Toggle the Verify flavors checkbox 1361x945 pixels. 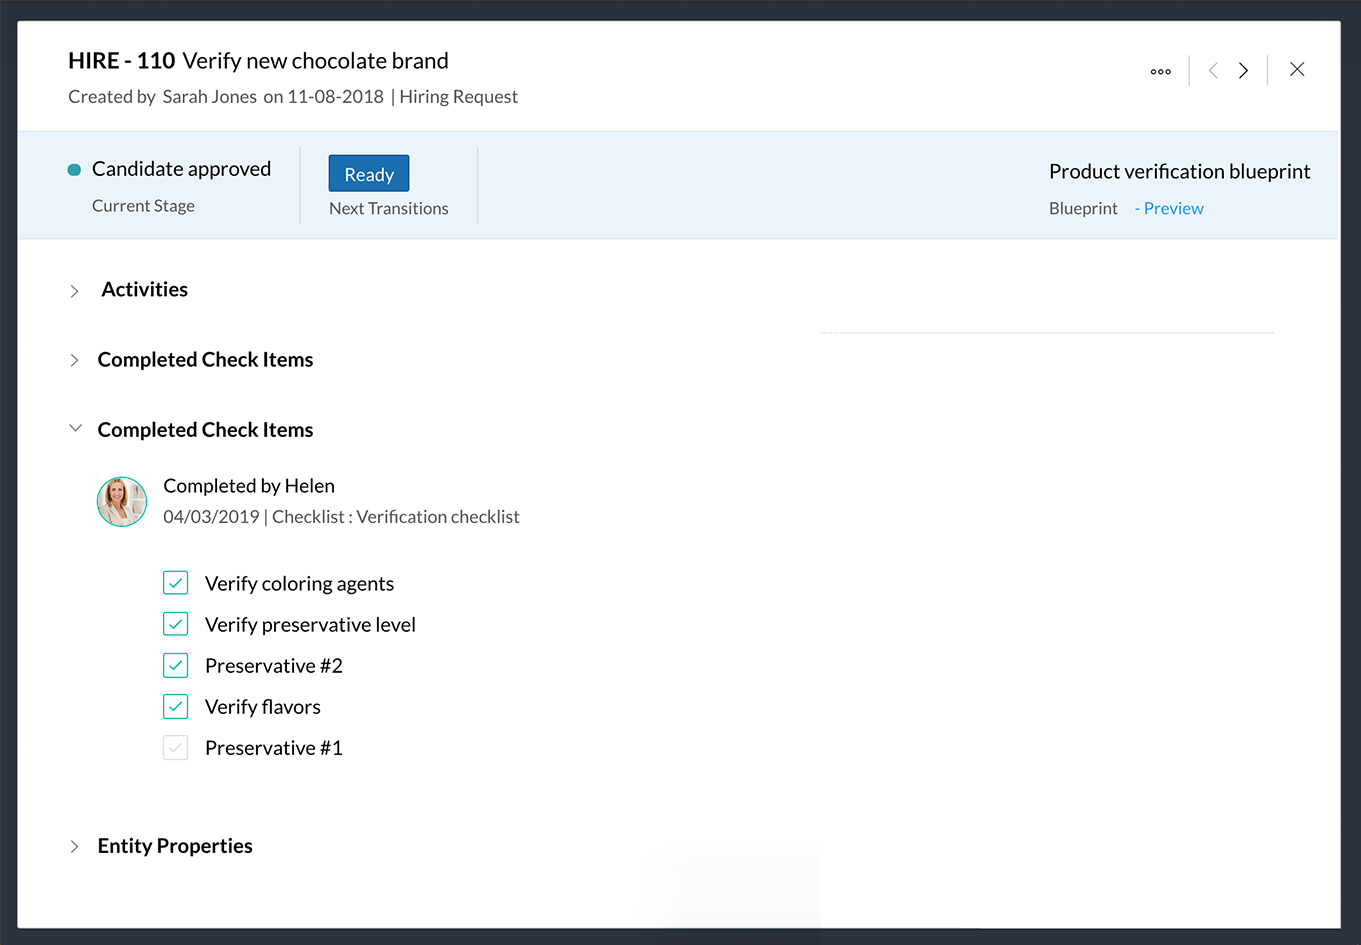(176, 706)
